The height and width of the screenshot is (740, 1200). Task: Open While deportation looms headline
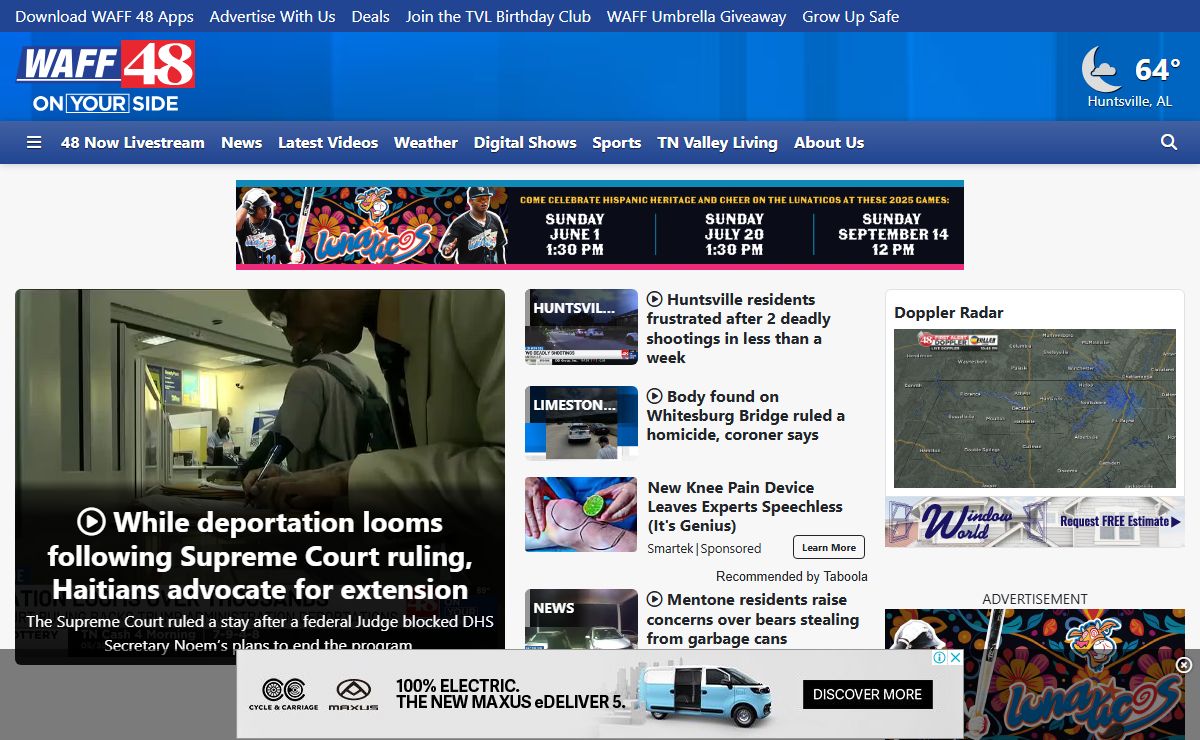pyautogui.click(x=260, y=556)
